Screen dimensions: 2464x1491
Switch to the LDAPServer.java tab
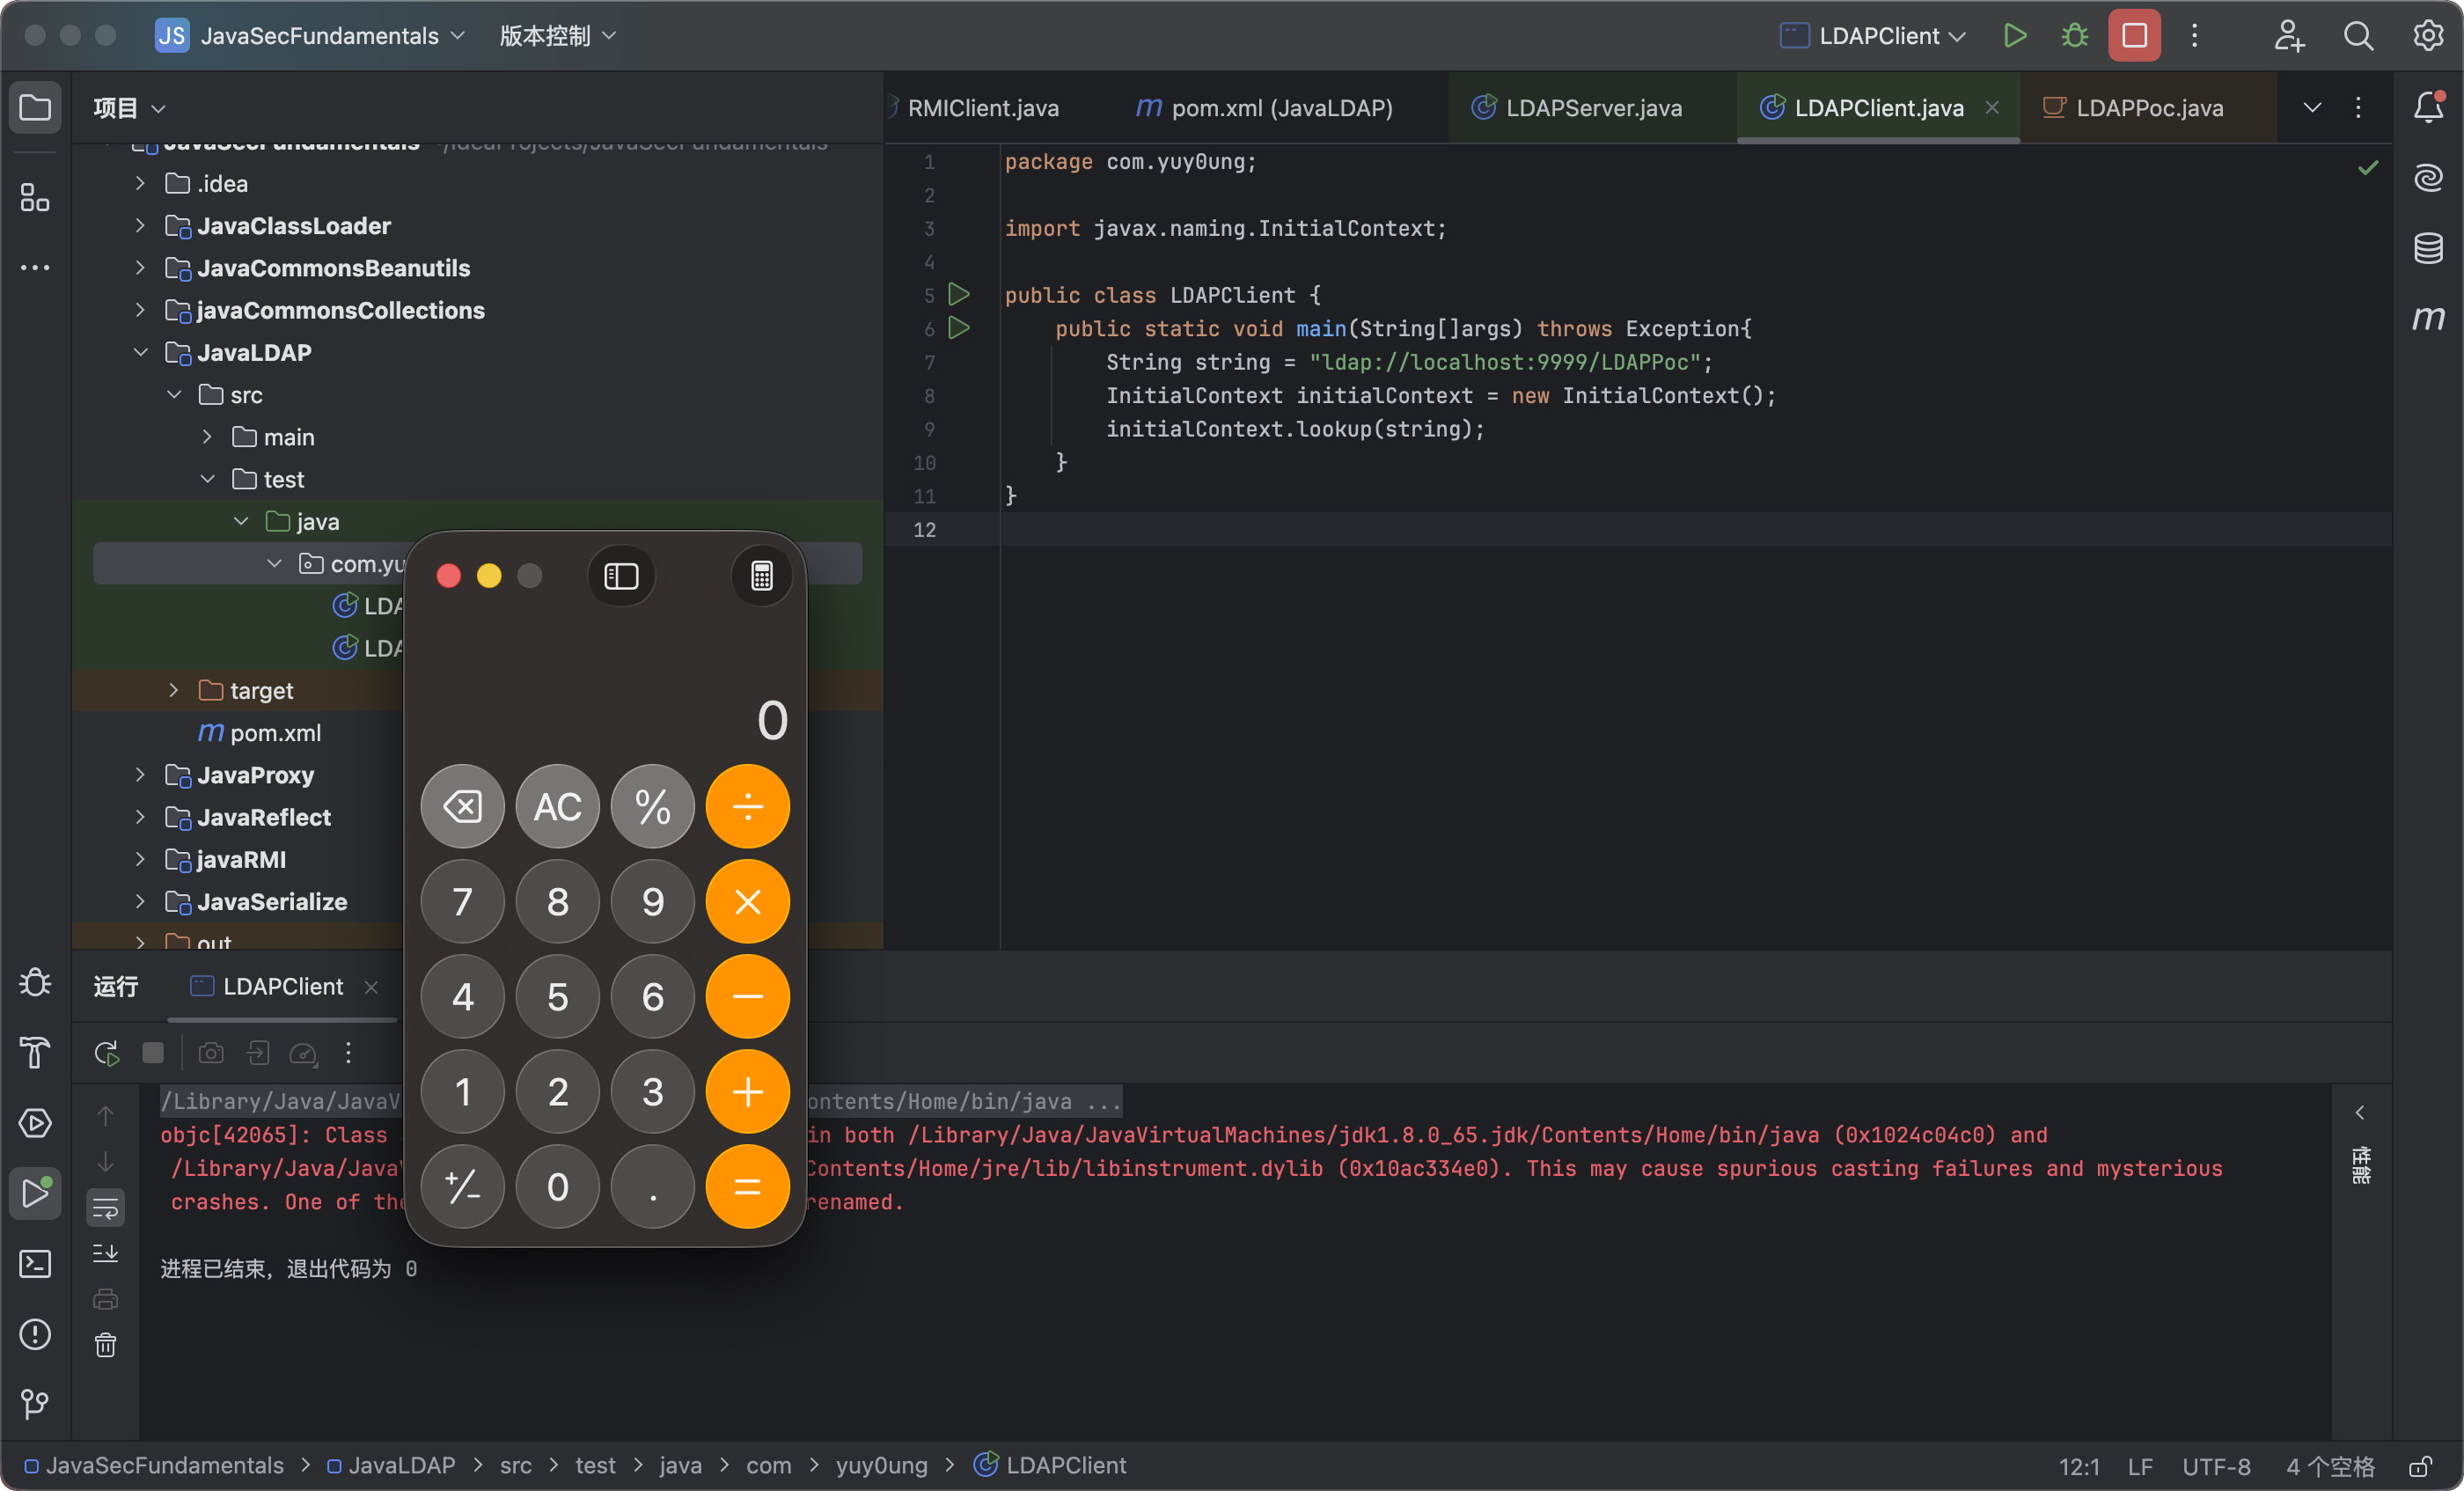click(1592, 108)
